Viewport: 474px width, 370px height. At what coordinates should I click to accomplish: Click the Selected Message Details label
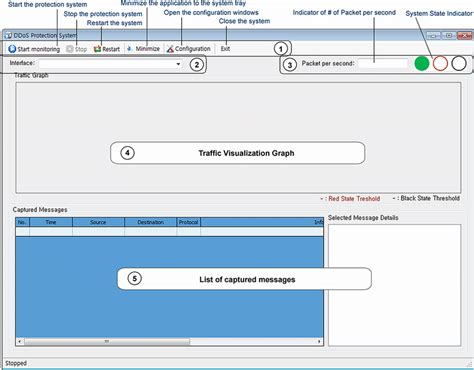pyautogui.click(x=363, y=218)
